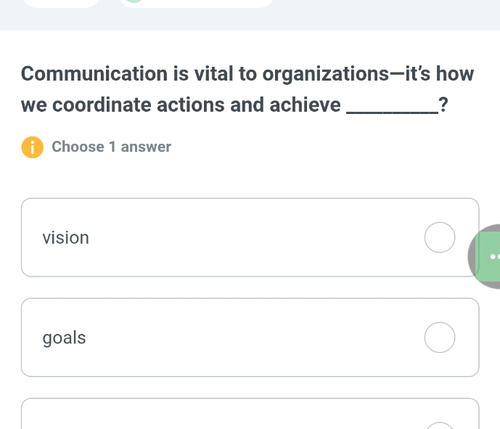Click the top-left white pill button
Screen dimensions: 500x429
pyautogui.click(x=61, y=2)
